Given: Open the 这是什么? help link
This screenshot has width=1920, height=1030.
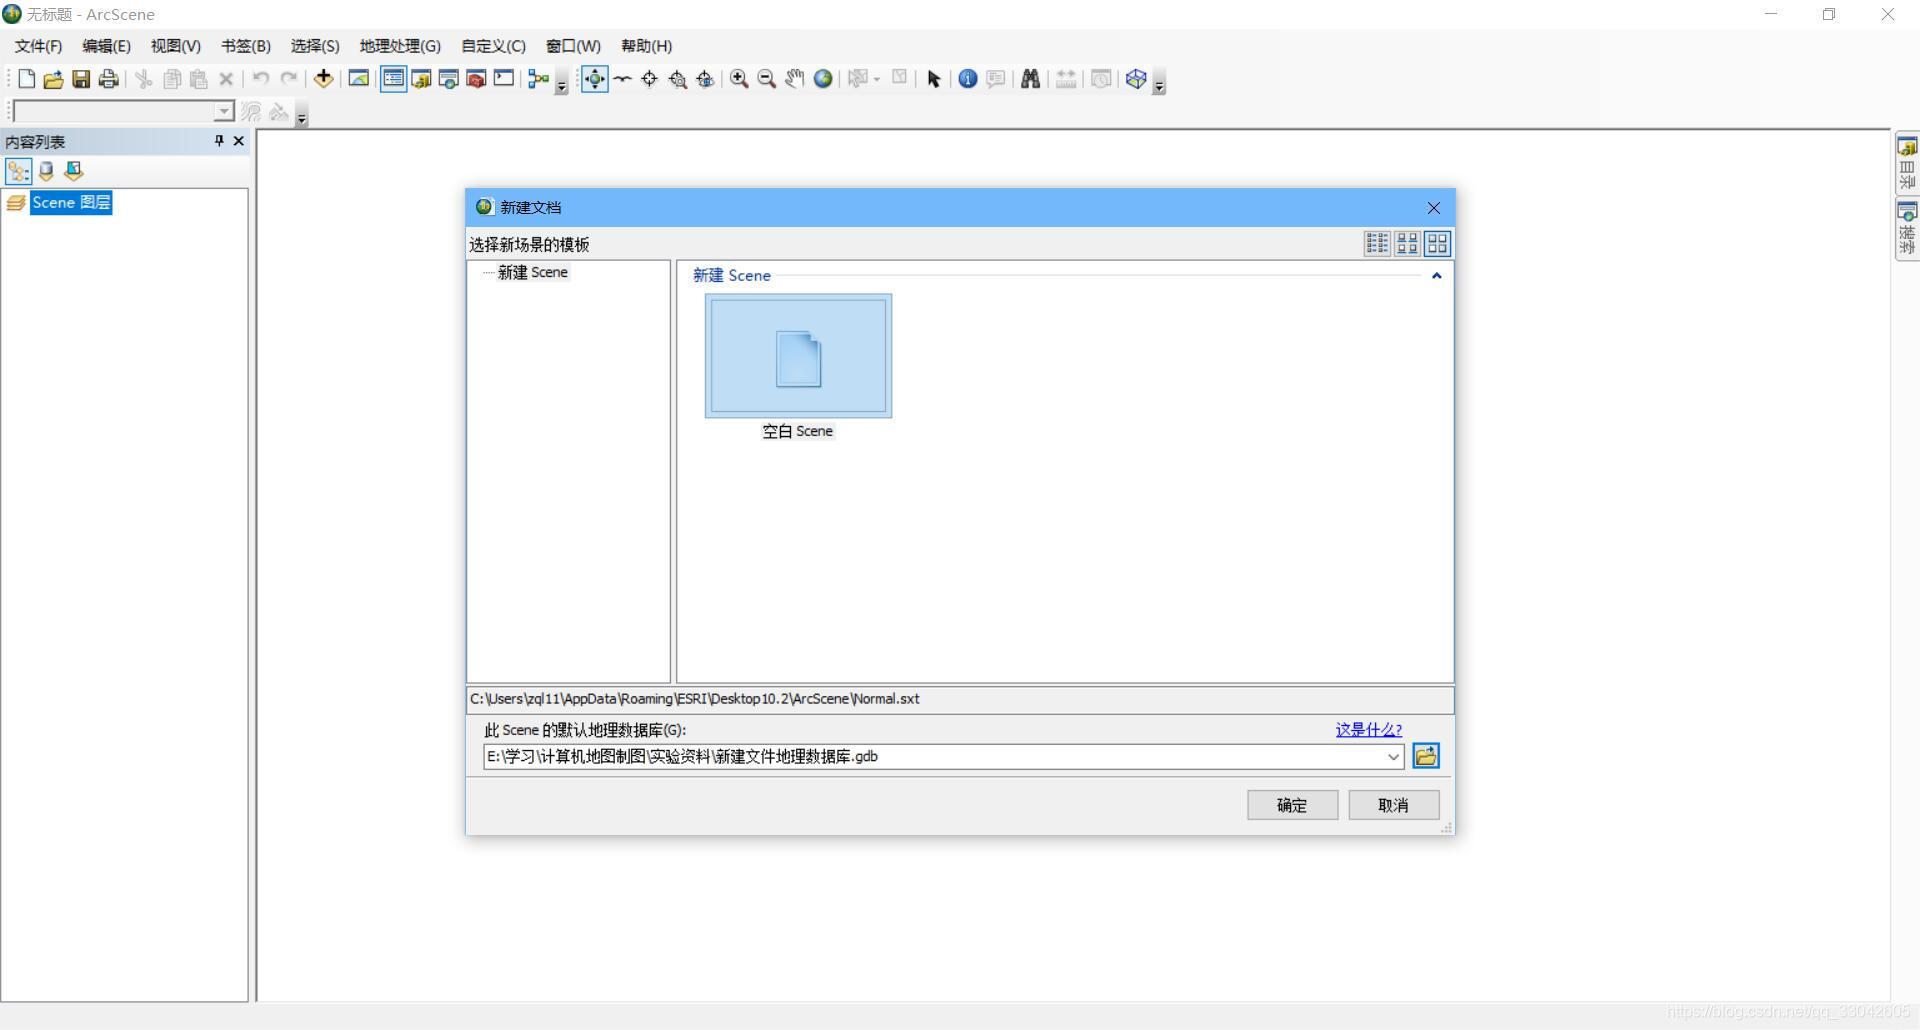Looking at the screenshot, I should coord(1369,730).
